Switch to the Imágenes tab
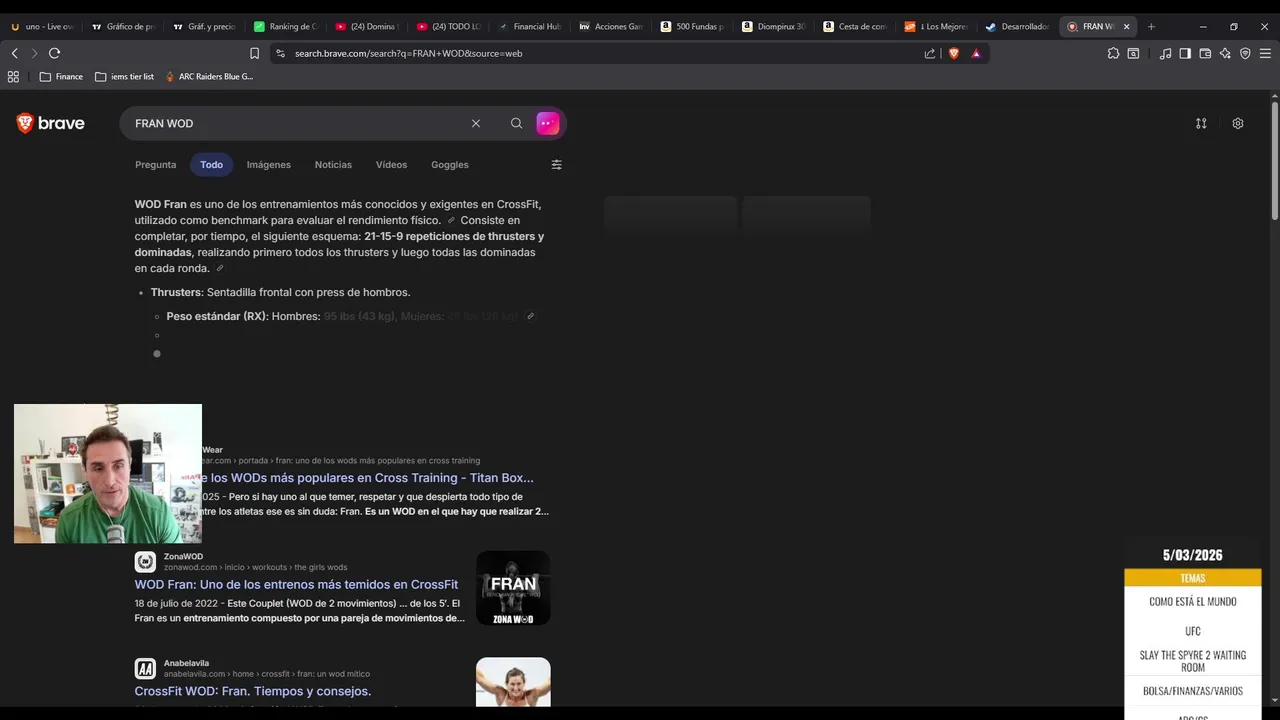Viewport: 1280px width, 720px height. pos(269,165)
